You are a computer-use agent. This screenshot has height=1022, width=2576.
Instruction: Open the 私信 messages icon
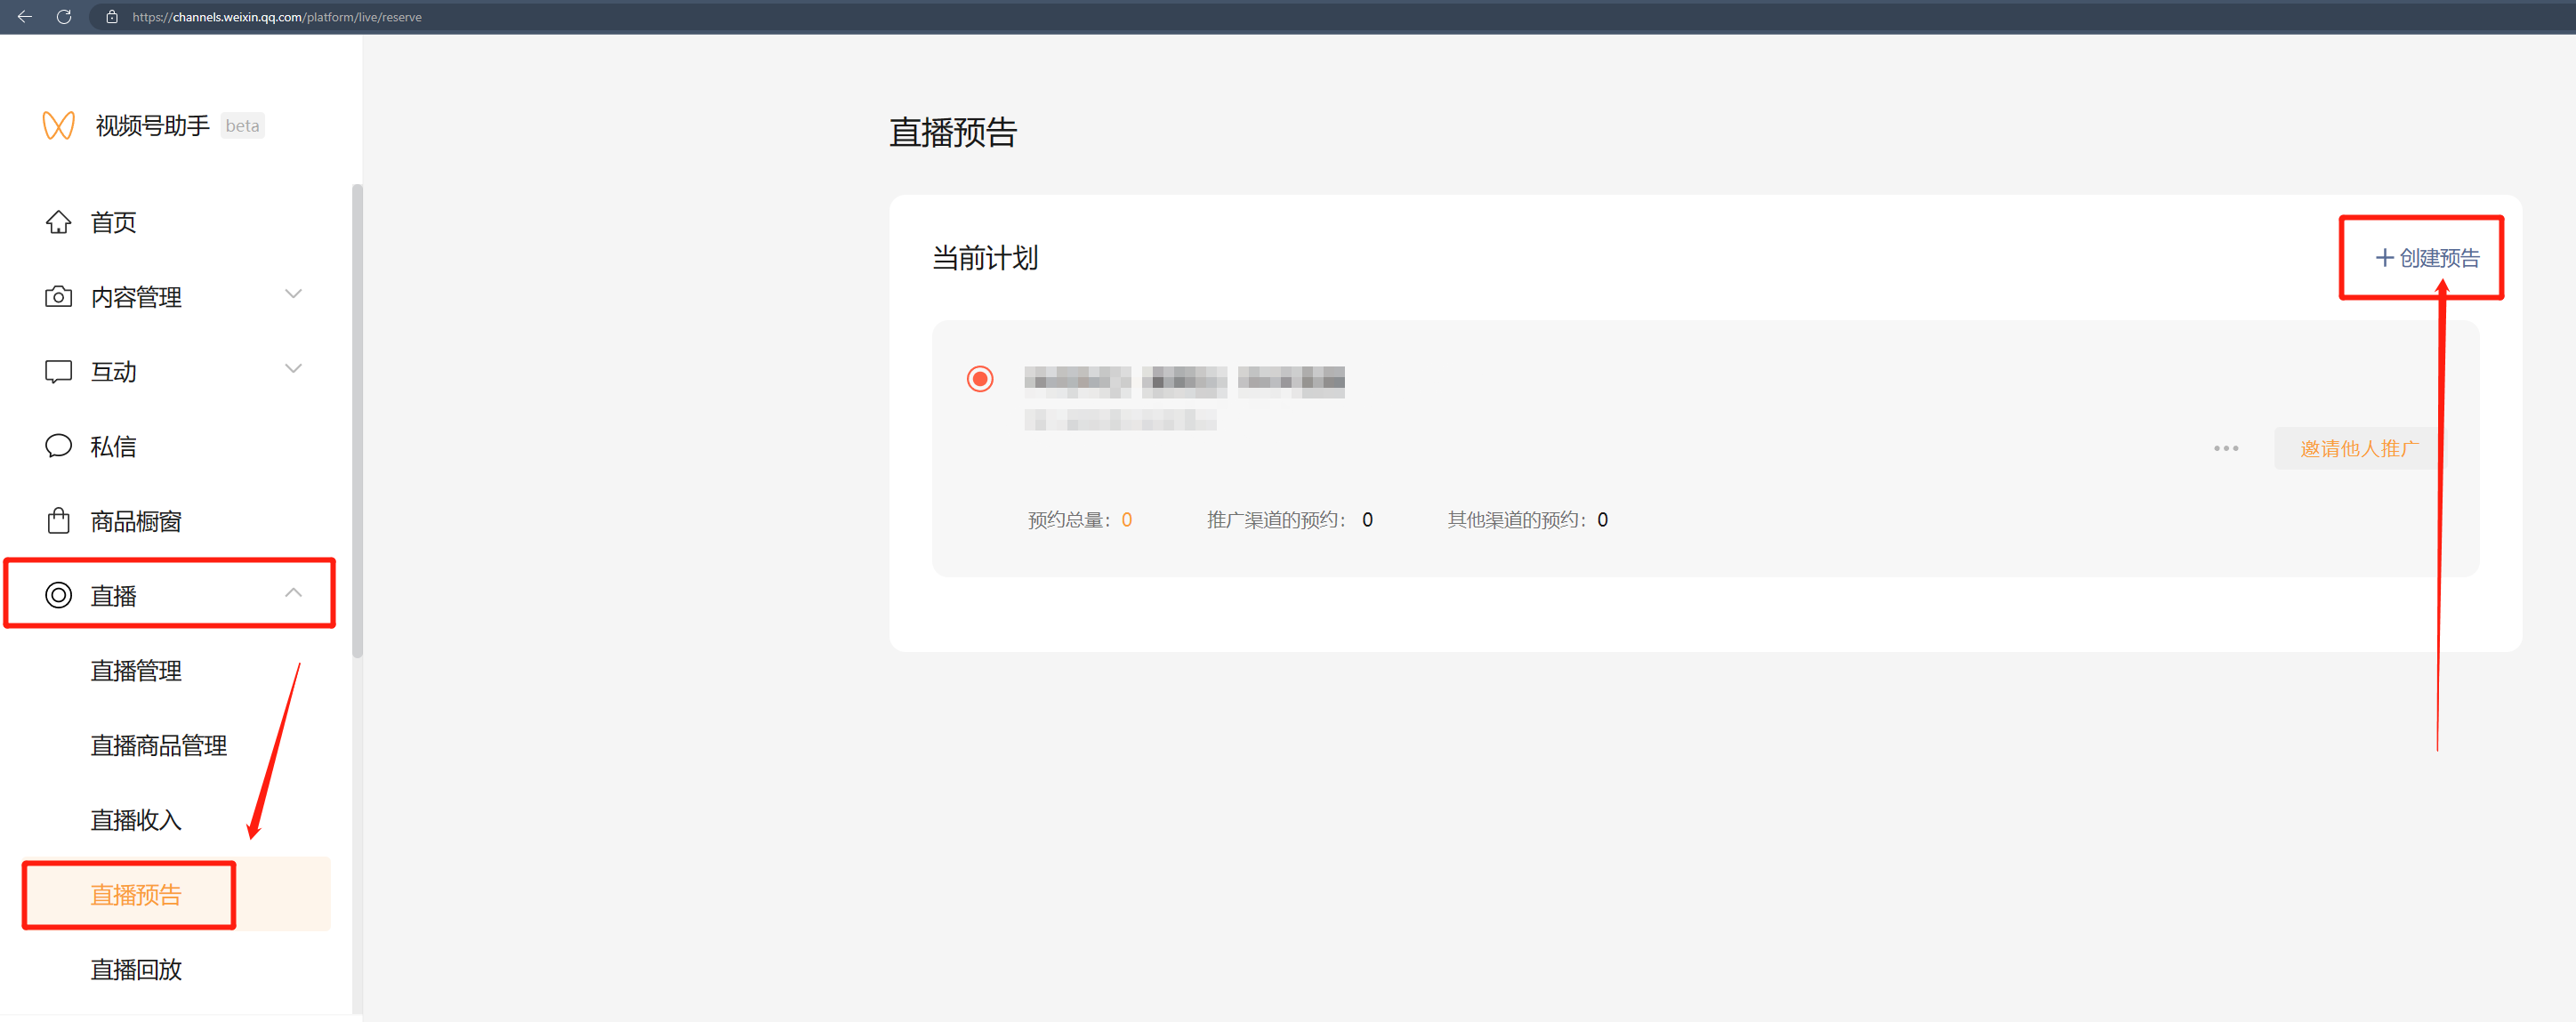coord(58,446)
